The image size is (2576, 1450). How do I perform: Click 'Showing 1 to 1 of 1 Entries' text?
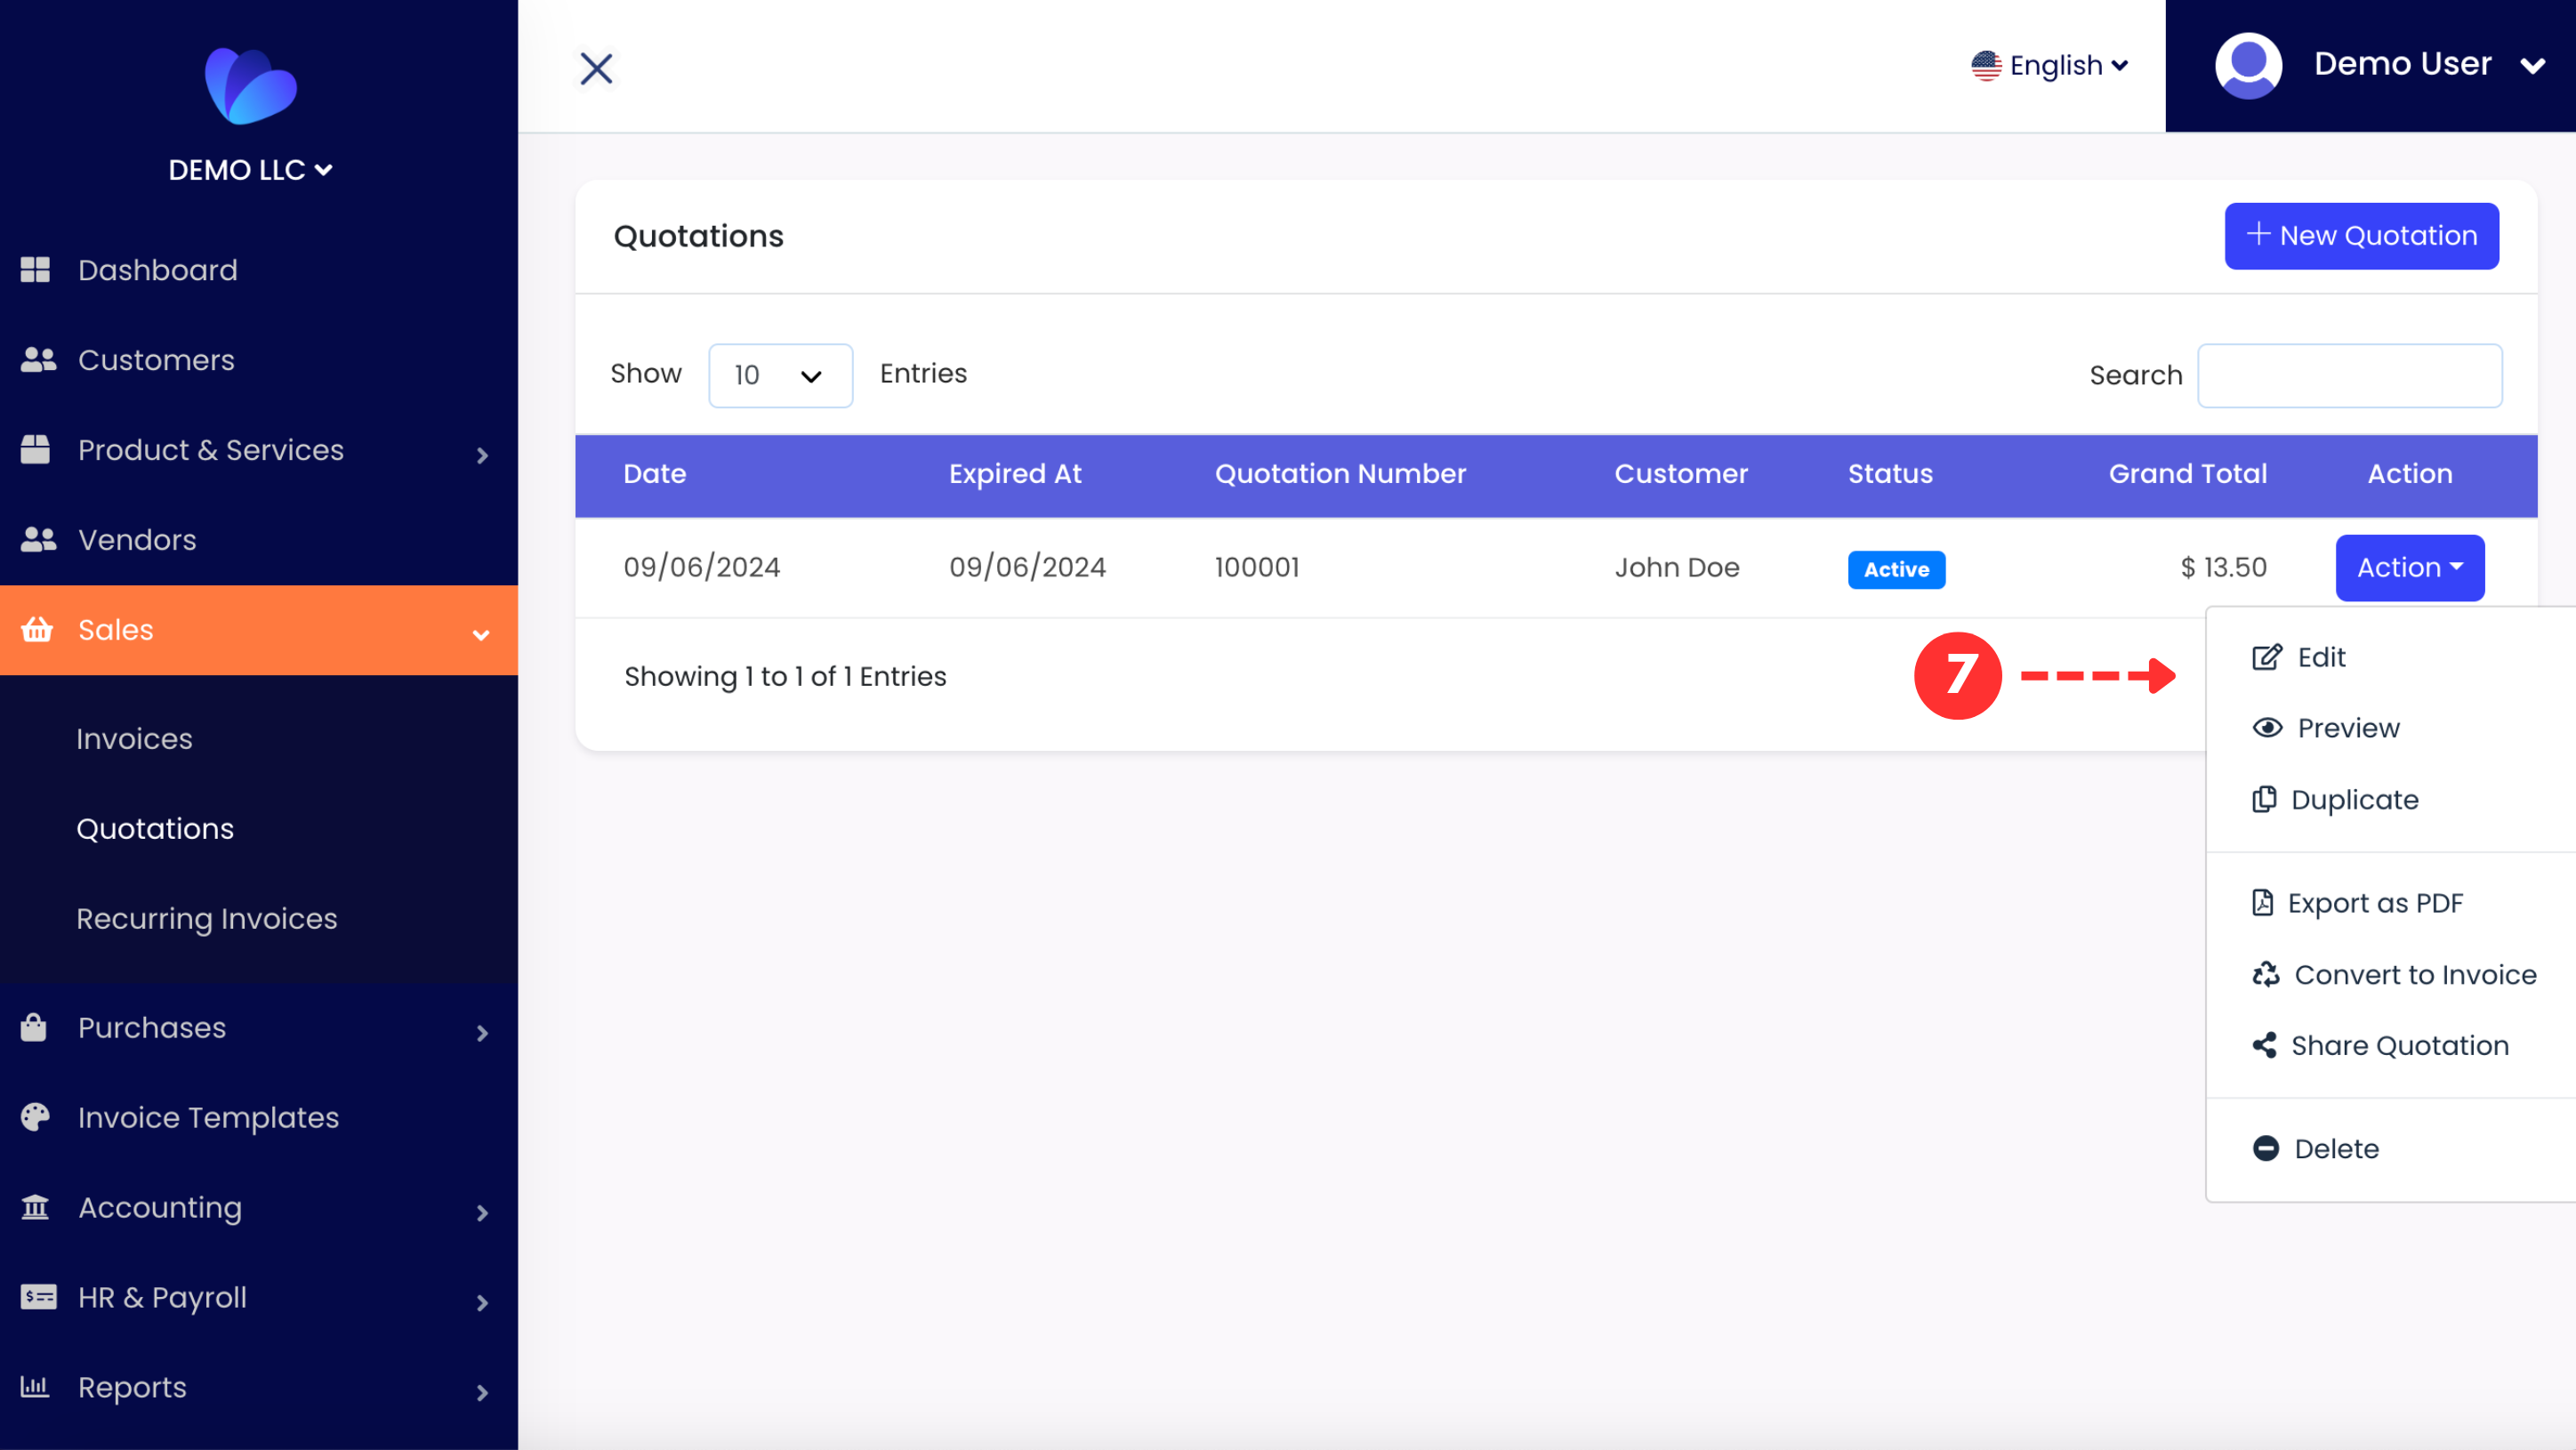click(x=785, y=677)
